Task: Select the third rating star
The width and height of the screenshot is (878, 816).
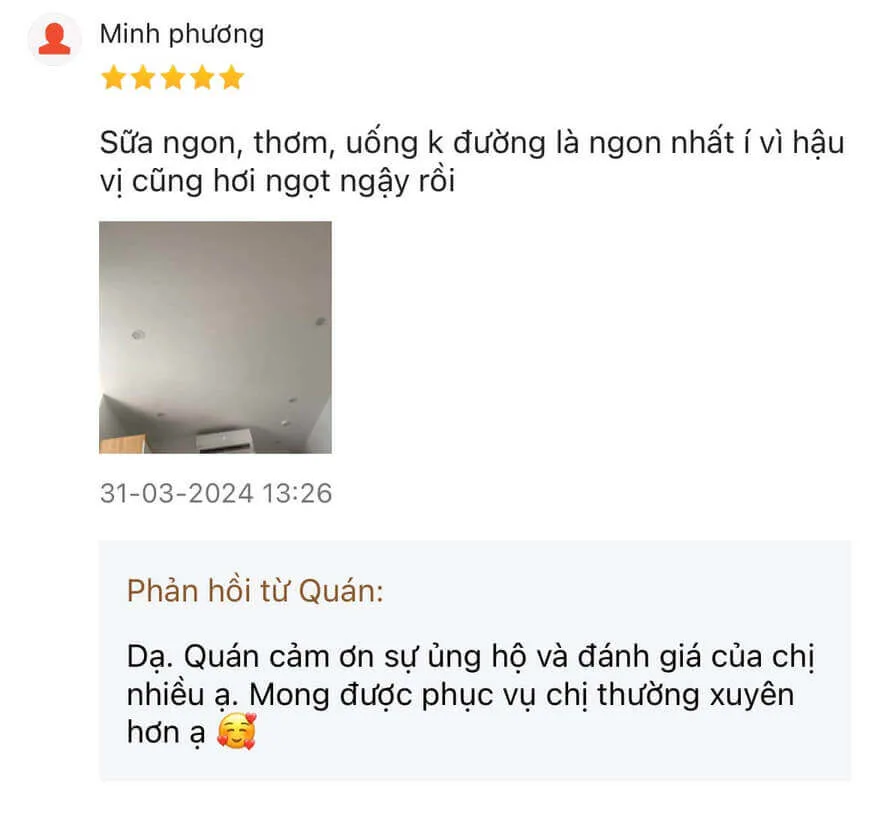Action: (x=172, y=77)
